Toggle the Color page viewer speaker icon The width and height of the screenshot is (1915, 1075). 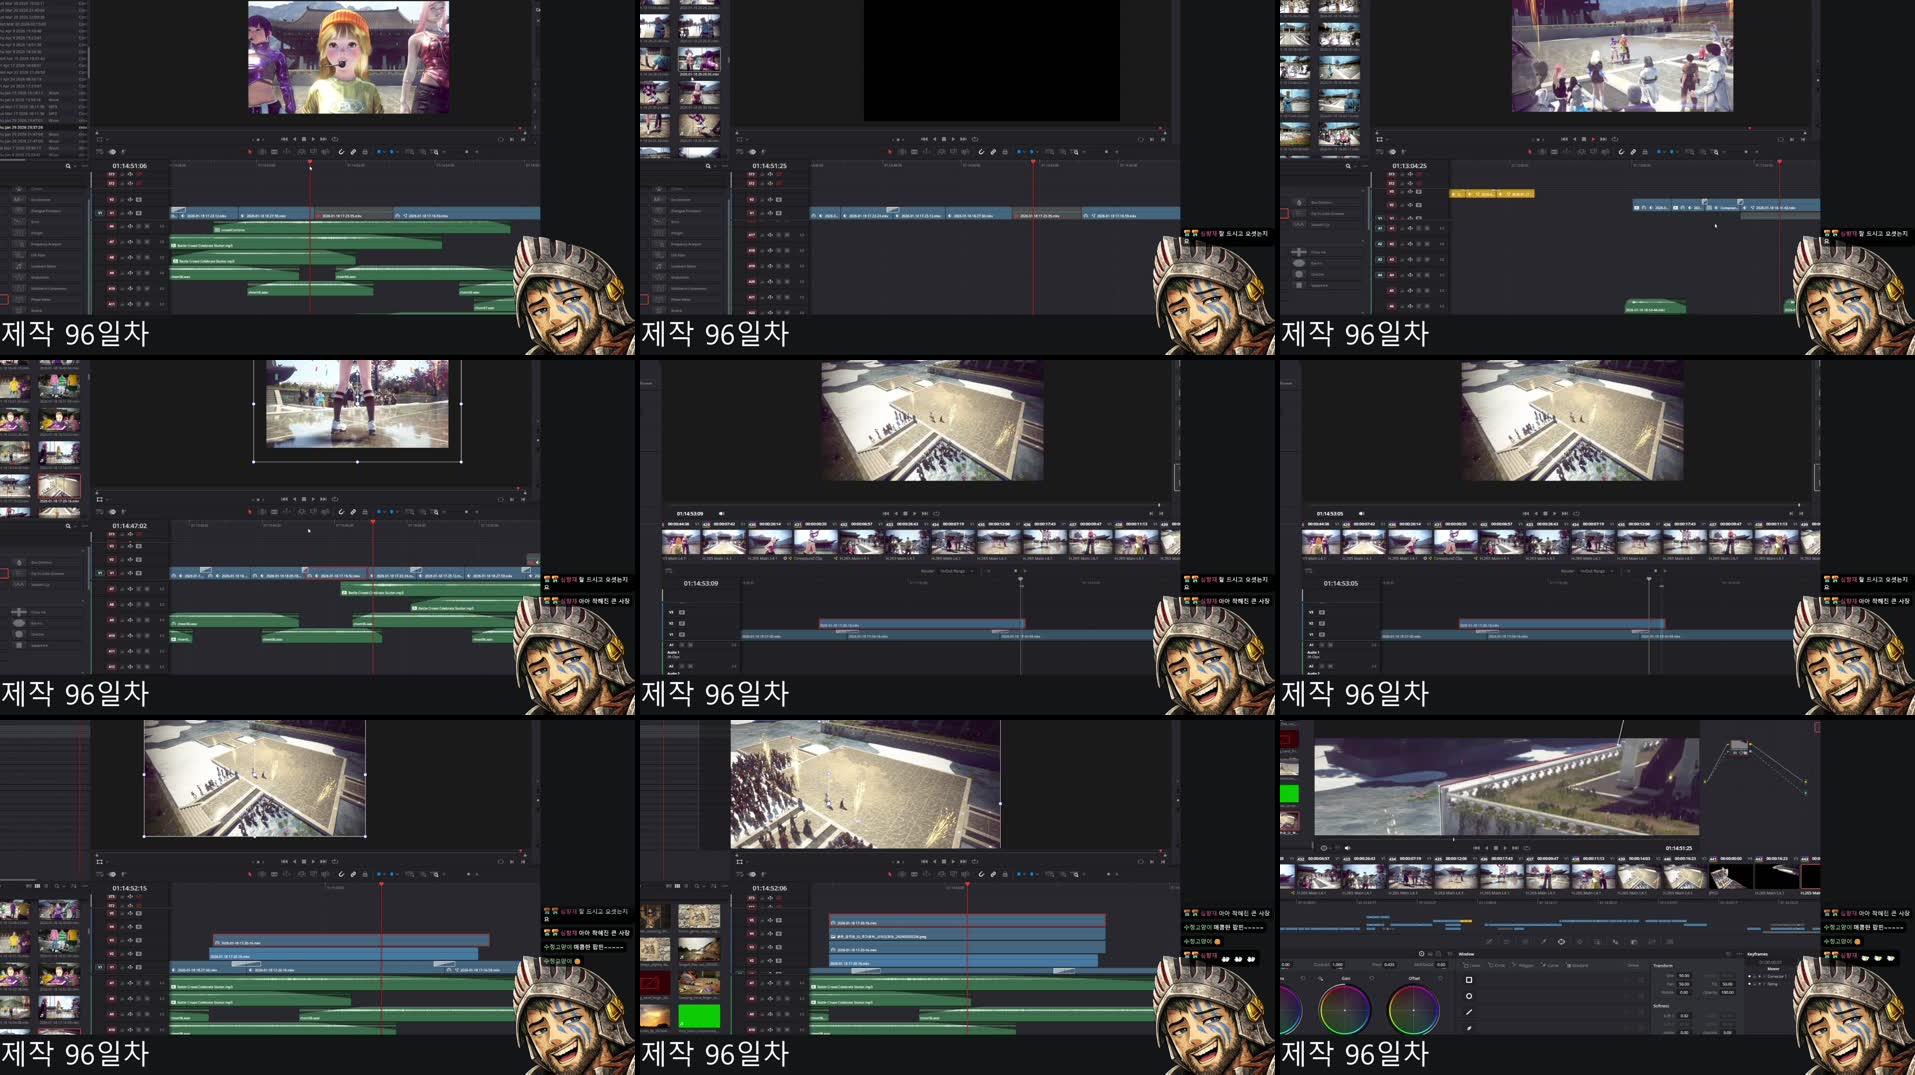(1347, 848)
